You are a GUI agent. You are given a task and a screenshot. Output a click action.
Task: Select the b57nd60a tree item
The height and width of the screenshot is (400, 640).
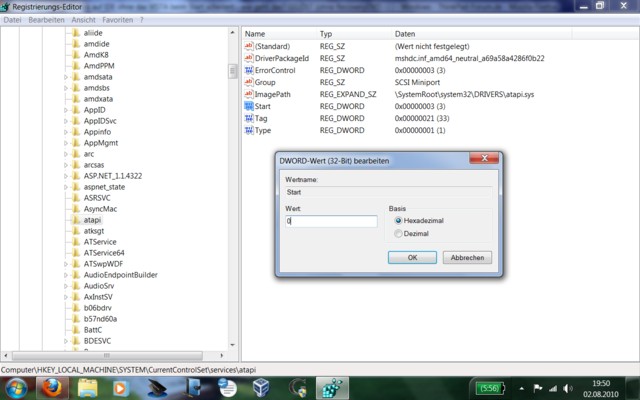pos(100,319)
